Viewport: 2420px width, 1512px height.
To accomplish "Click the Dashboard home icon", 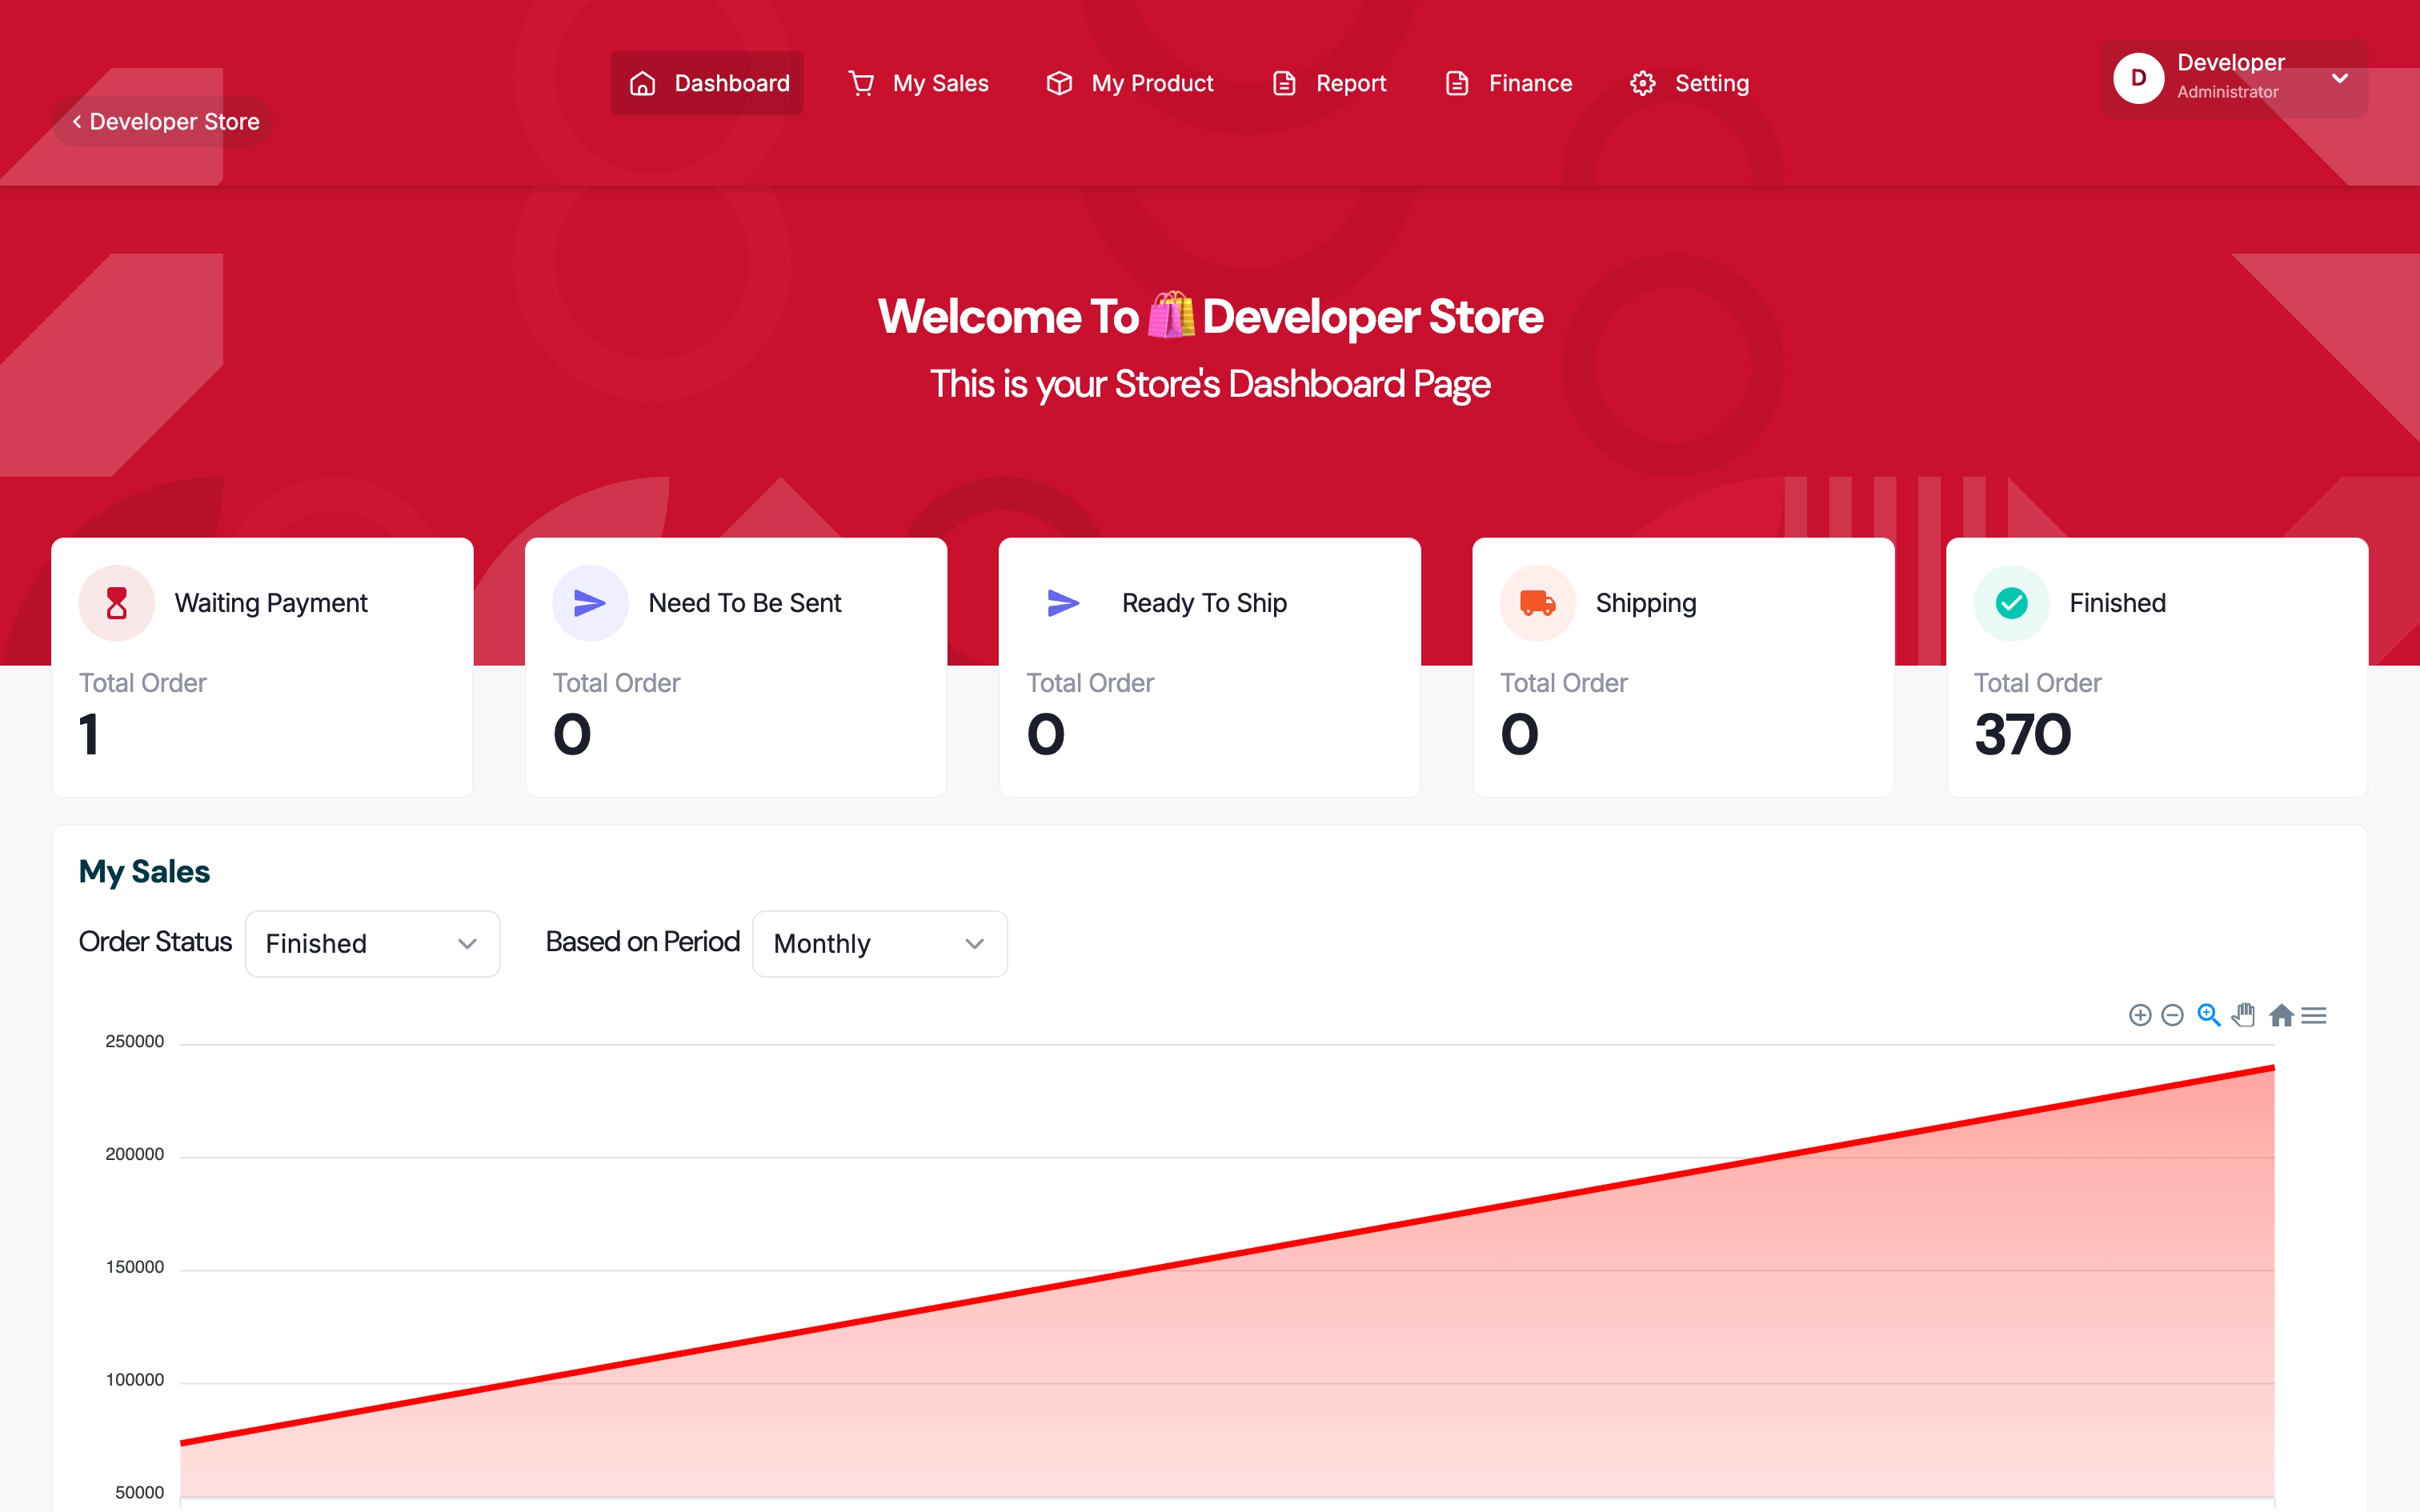I will pyautogui.click(x=643, y=83).
